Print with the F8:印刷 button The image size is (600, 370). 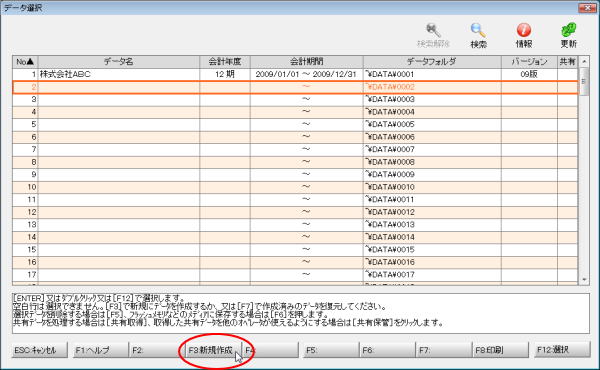coord(501,350)
